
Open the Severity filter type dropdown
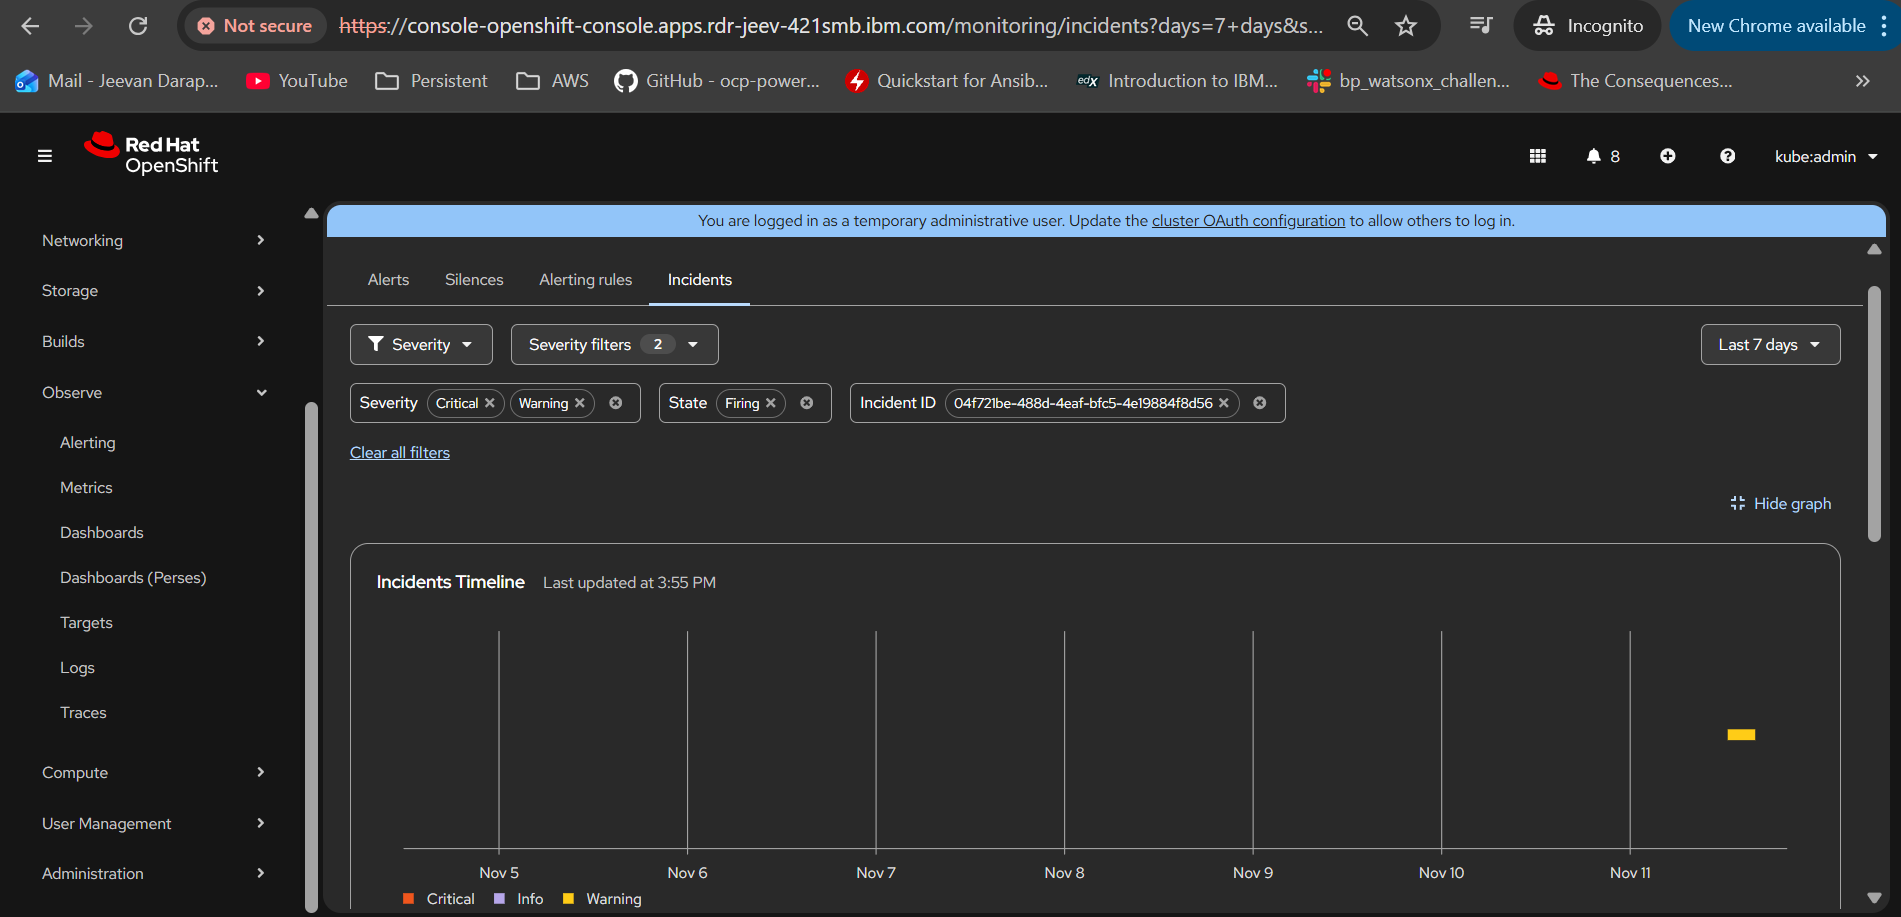click(x=421, y=345)
